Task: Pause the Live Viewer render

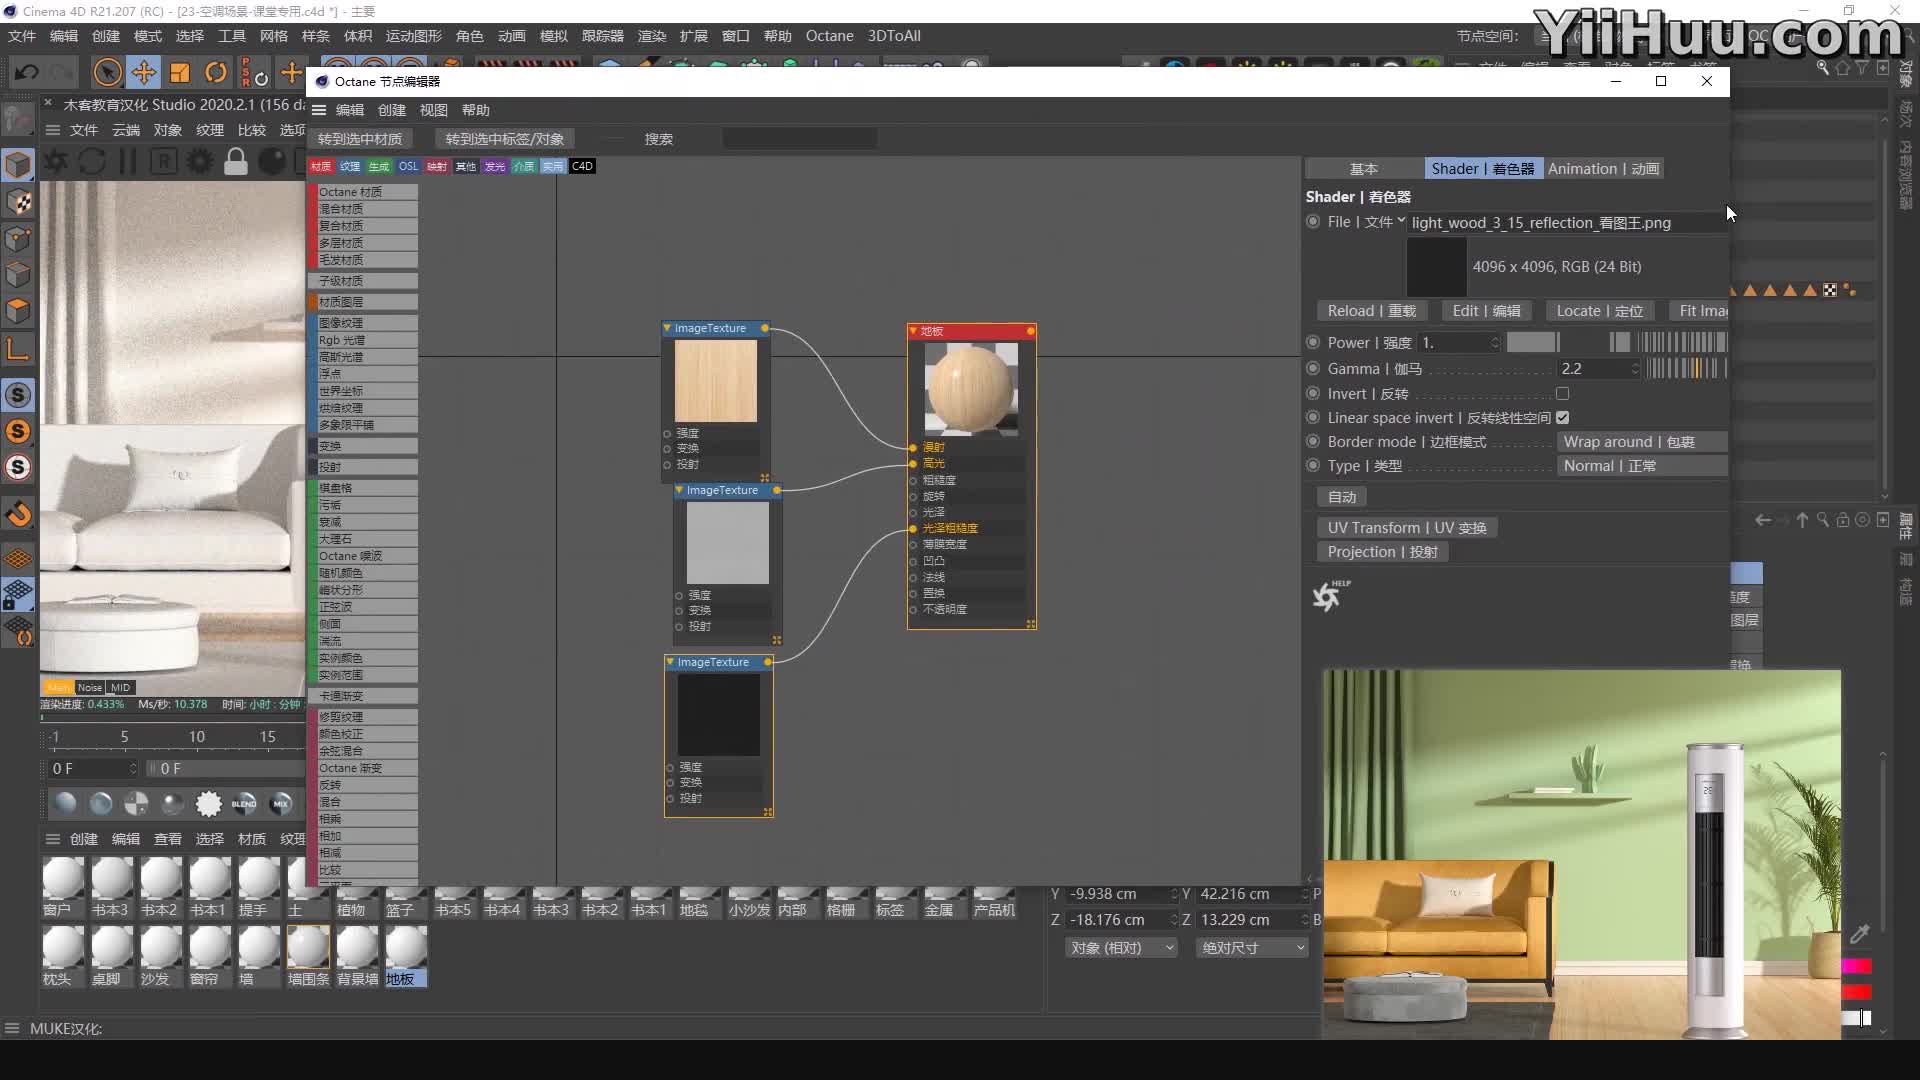Action: [x=128, y=161]
